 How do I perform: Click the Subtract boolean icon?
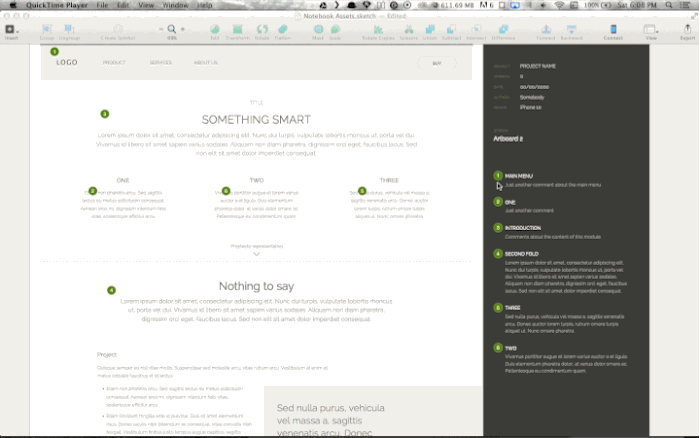[451, 29]
